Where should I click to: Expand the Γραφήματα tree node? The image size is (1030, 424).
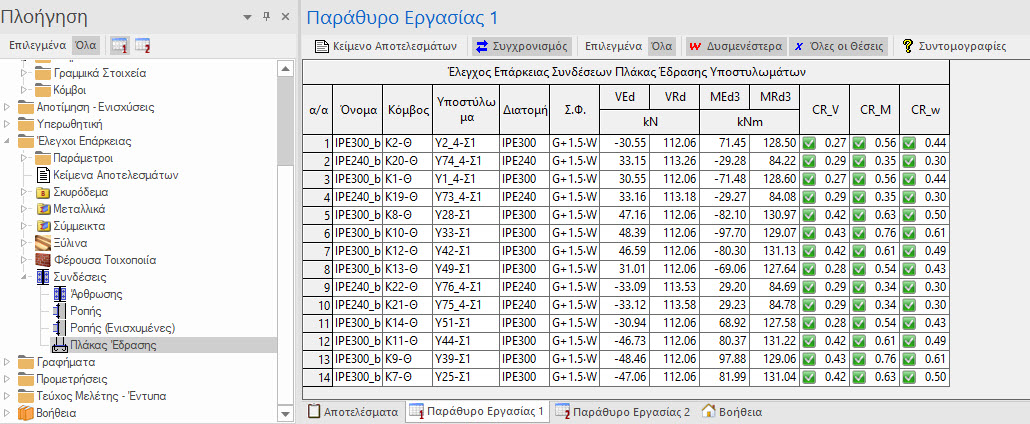coord(10,362)
